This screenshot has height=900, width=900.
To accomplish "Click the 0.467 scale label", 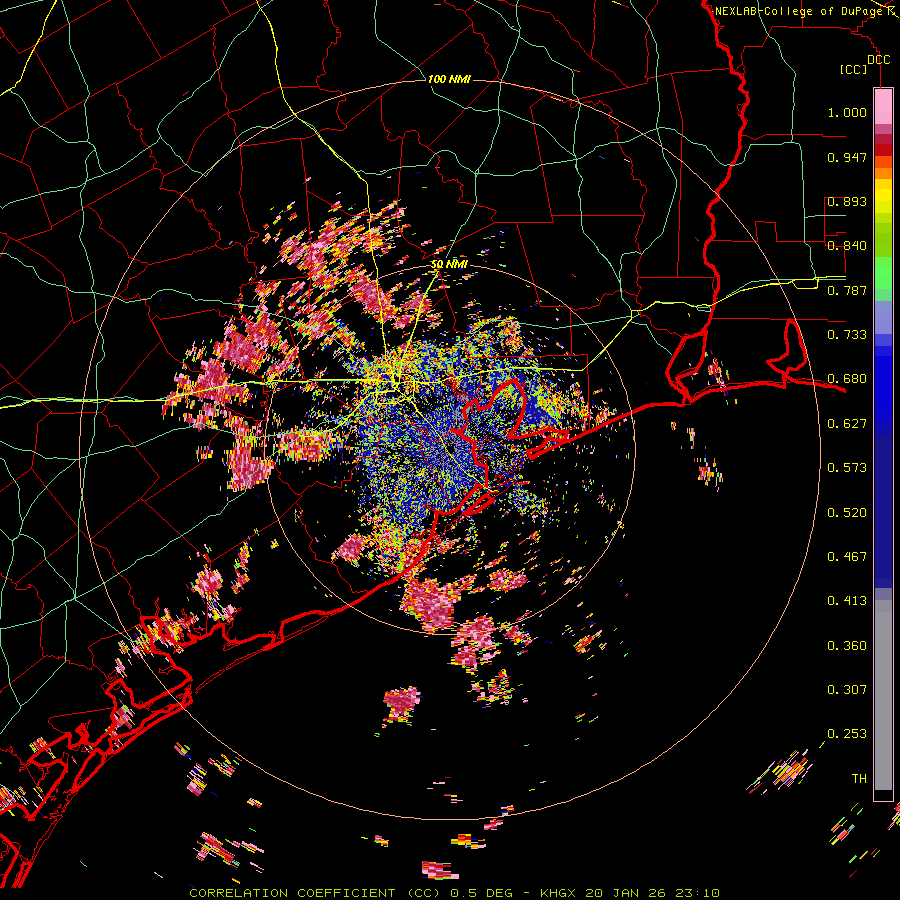I will click(847, 557).
